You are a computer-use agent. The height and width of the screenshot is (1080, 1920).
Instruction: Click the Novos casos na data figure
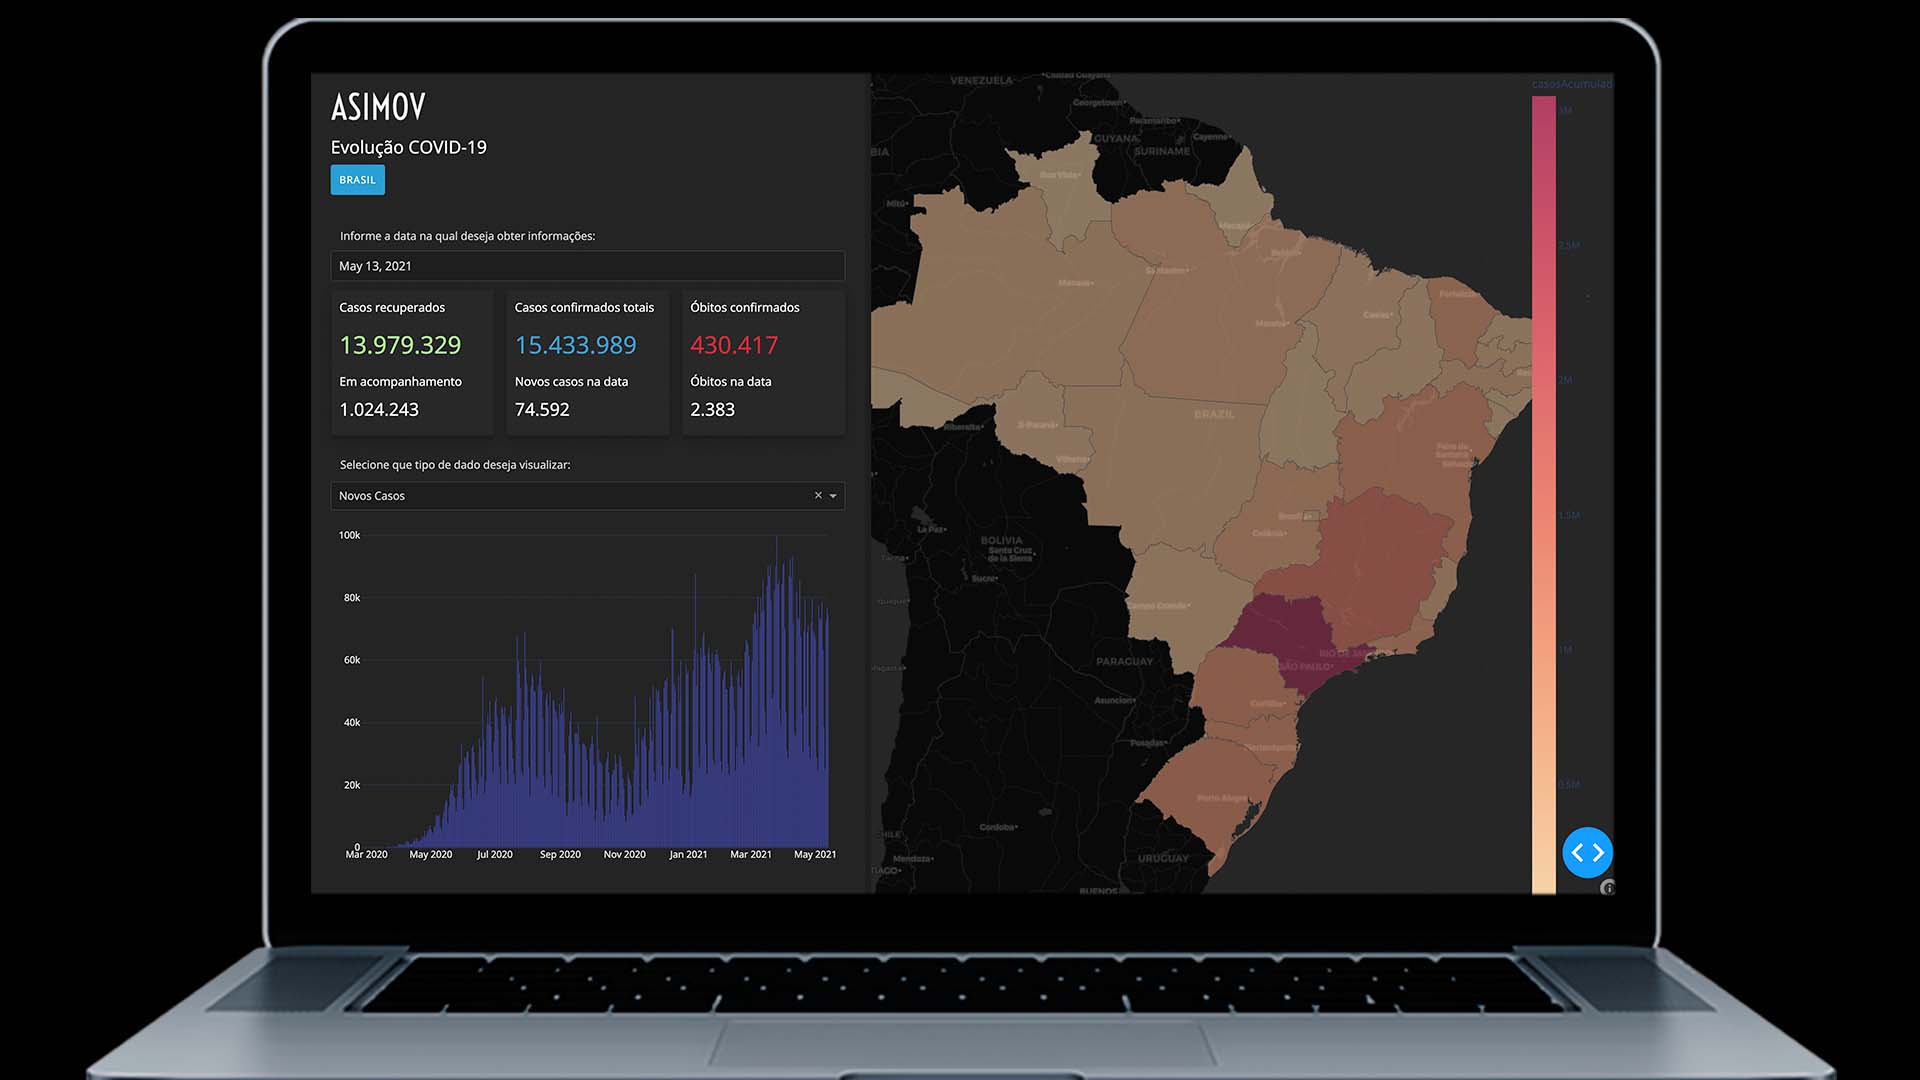[542, 409]
